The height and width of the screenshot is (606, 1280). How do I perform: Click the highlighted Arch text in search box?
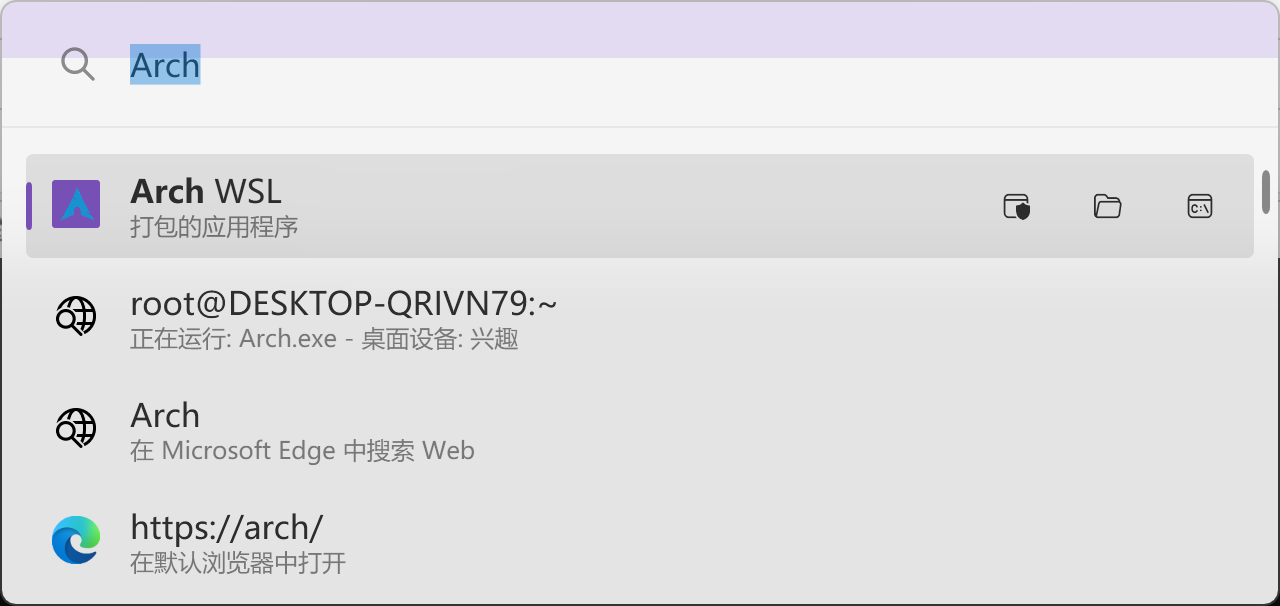165,65
